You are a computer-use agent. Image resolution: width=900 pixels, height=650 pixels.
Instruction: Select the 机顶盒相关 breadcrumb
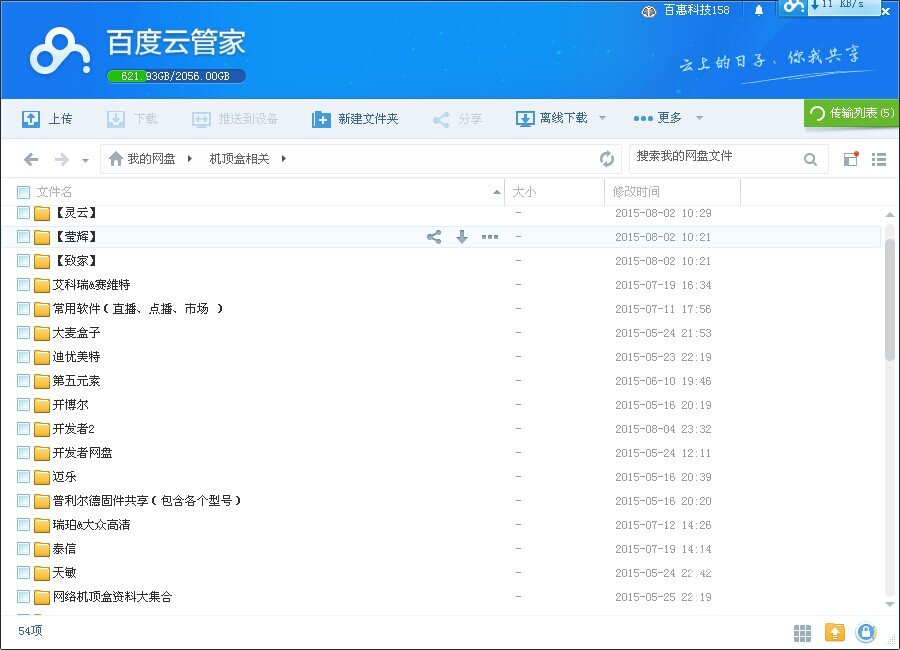[239, 158]
